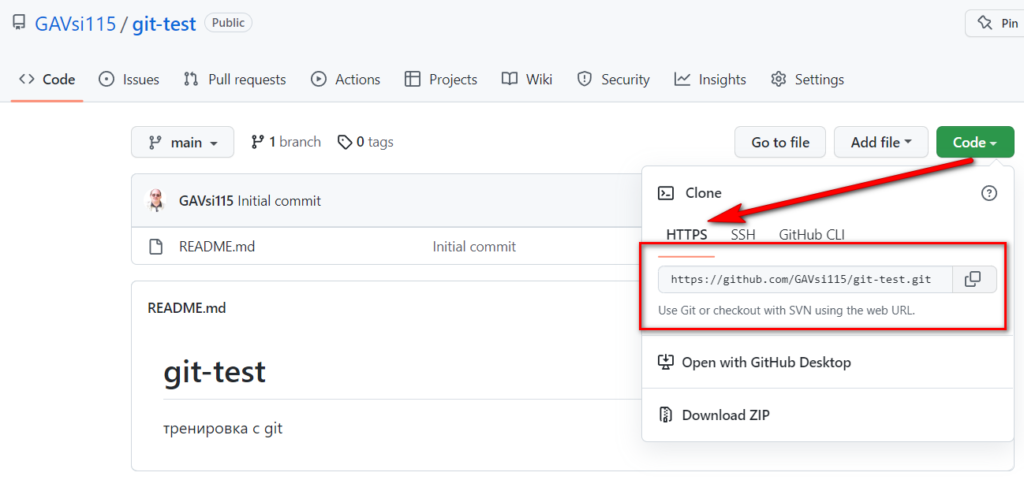Click the terminal icon beside Clone
This screenshot has width=1024, height=491.
(665, 193)
